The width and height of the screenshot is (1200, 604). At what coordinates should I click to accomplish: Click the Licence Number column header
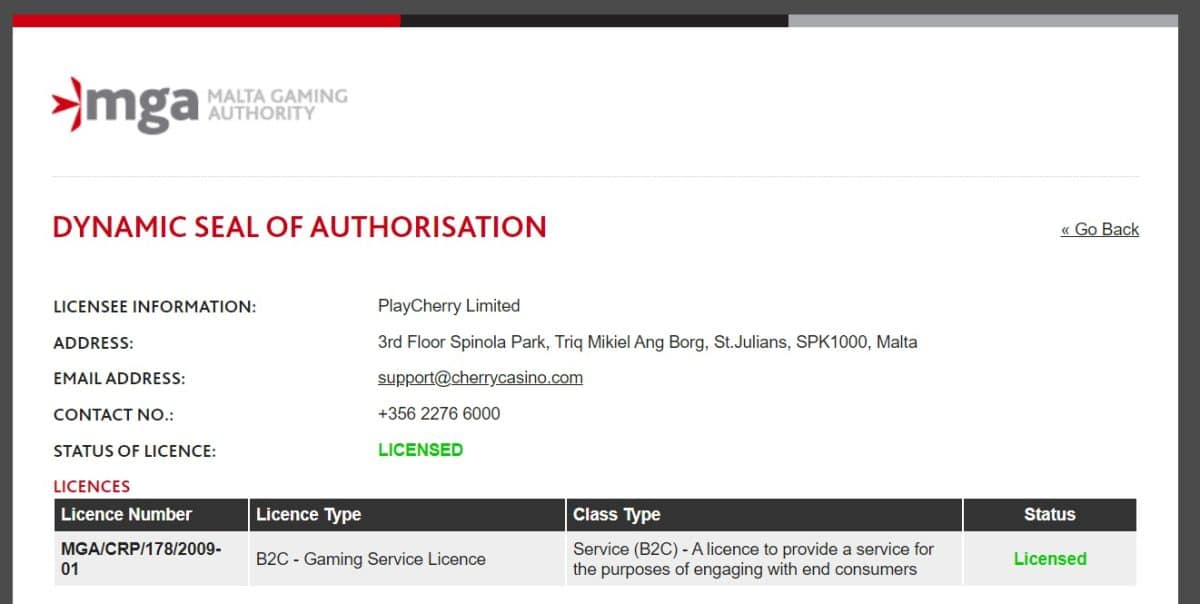(151, 515)
